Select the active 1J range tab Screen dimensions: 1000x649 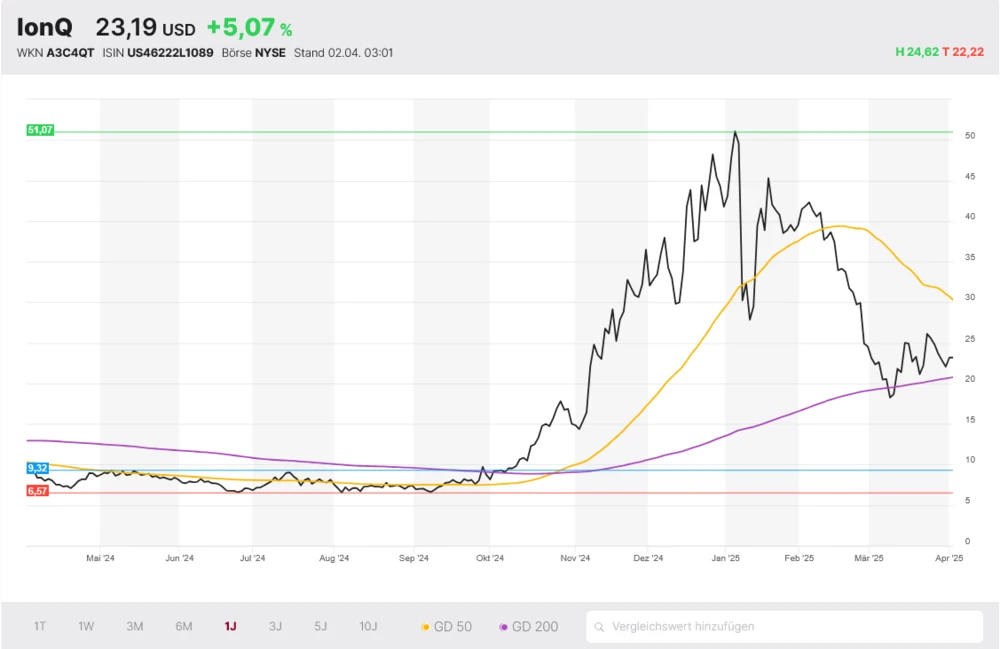tap(230, 627)
